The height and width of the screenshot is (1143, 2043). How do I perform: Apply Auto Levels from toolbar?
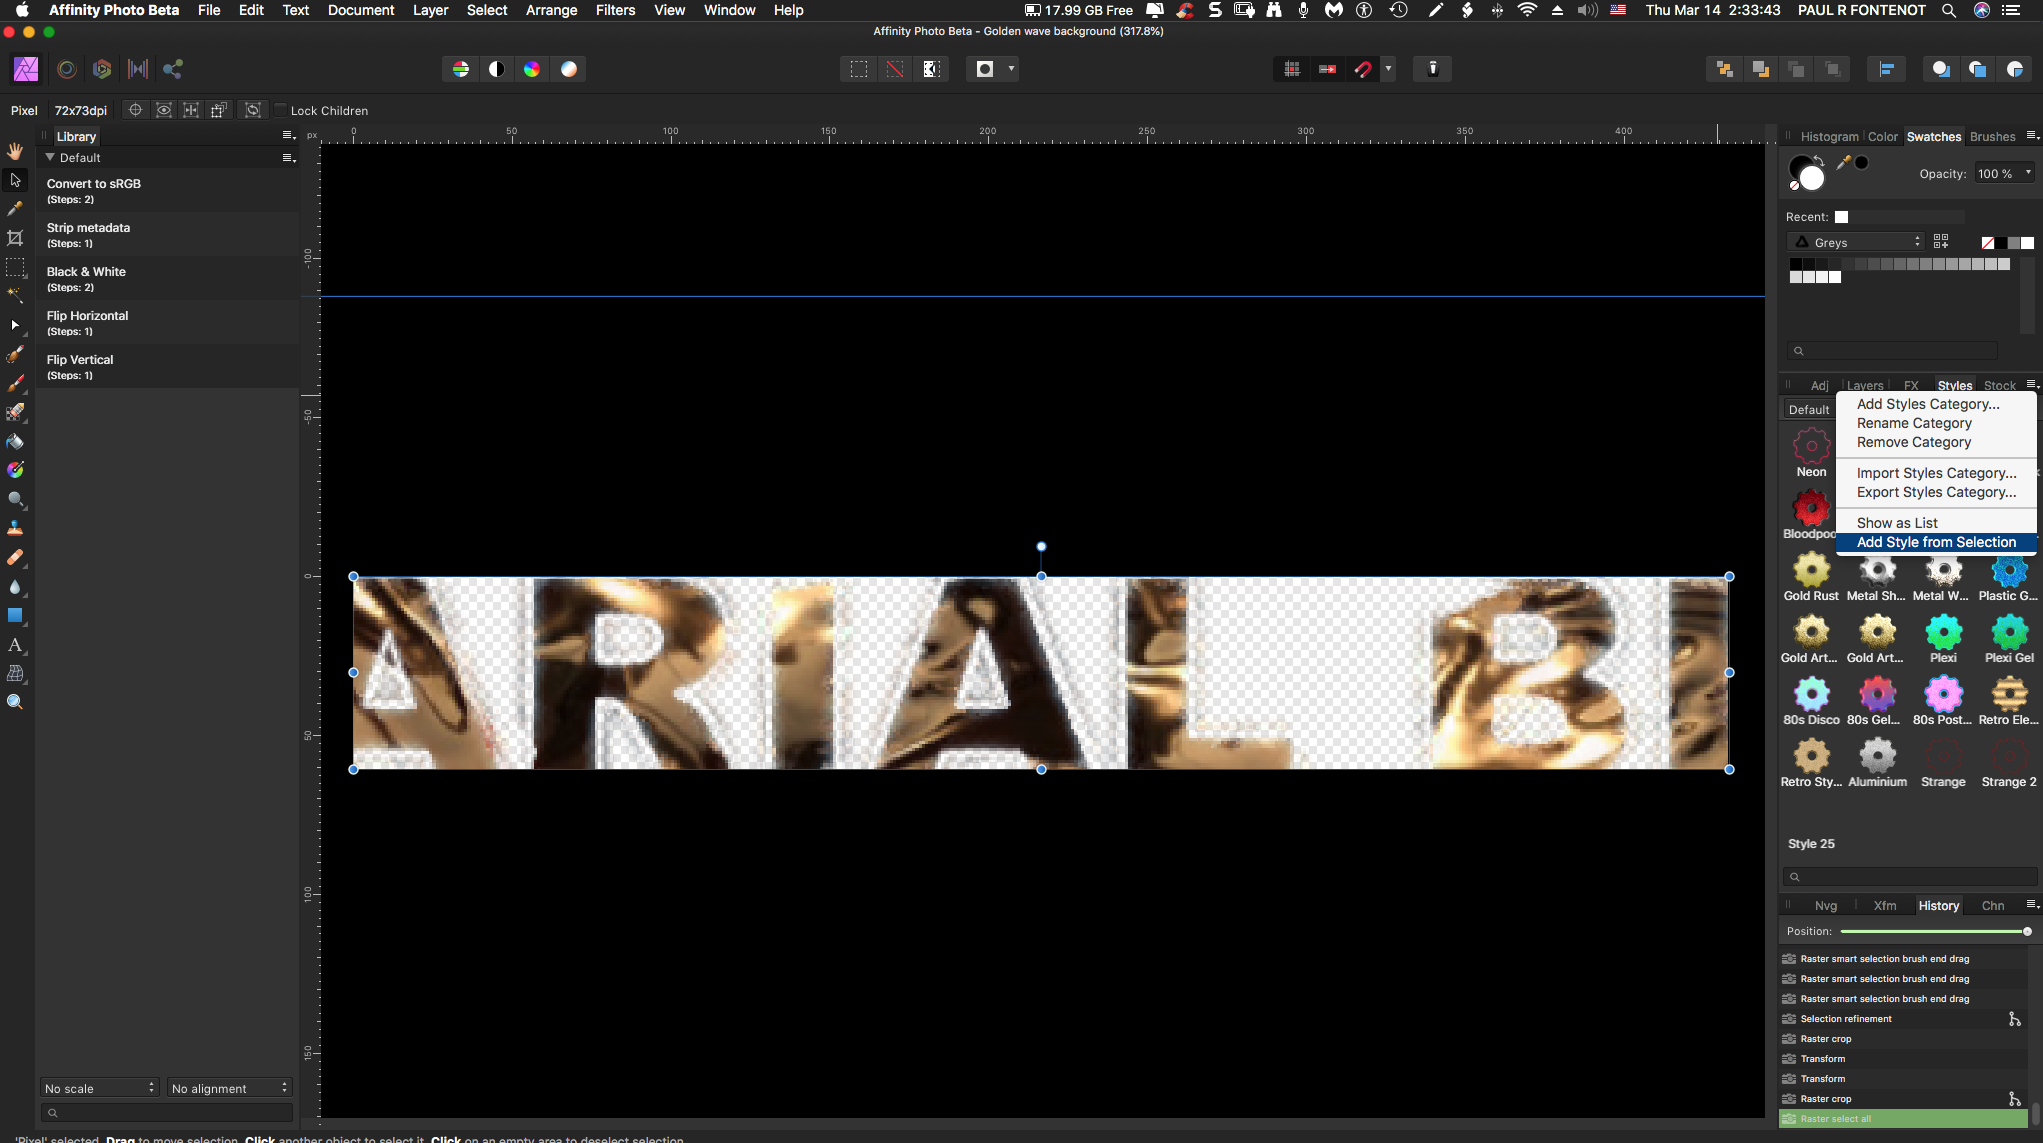coord(461,69)
